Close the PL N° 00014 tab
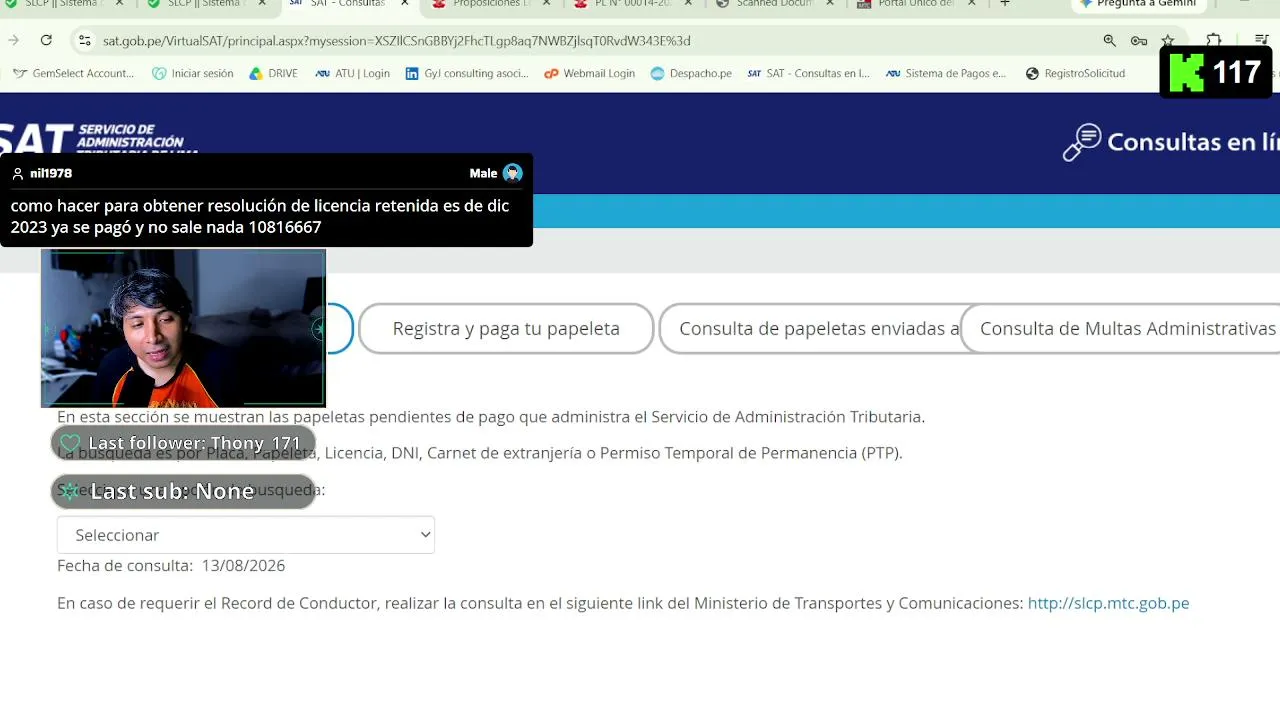Screen dimensions: 1280x720 689,3
